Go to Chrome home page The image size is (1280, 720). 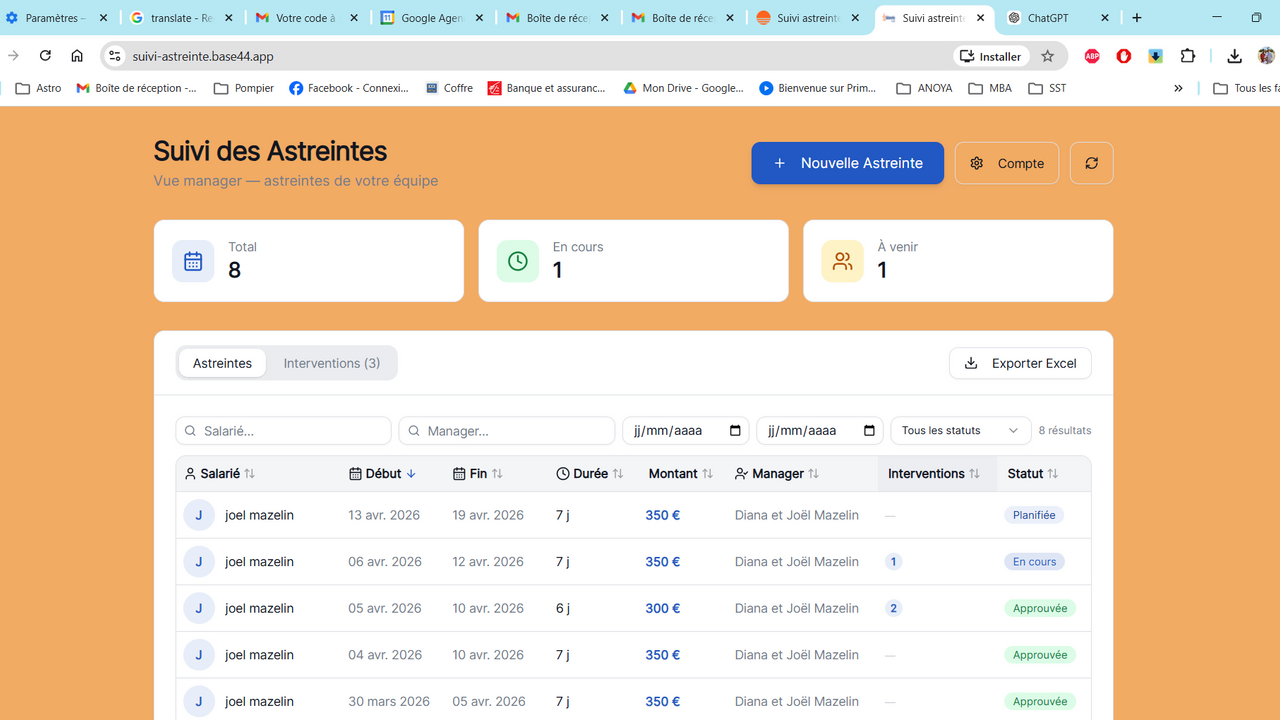[x=77, y=56]
